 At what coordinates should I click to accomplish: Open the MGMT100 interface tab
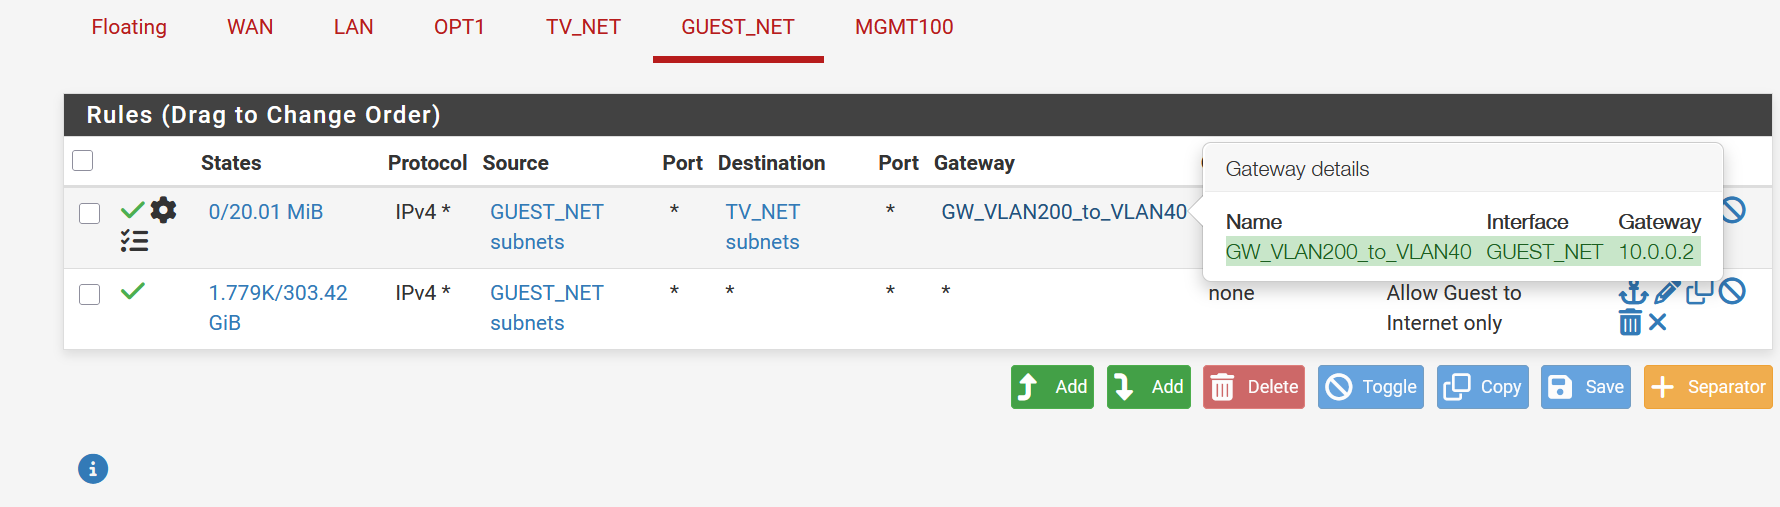point(904,27)
